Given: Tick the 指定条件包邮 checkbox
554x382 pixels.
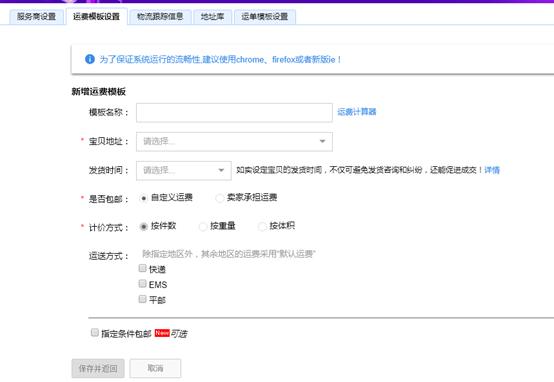Looking at the screenshot, I should coord(95,332).
